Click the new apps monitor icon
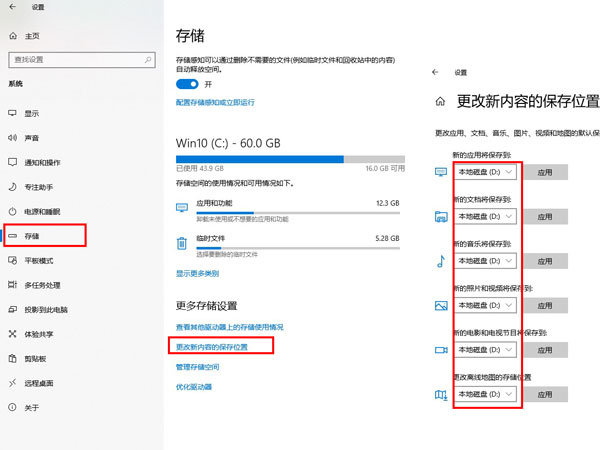 tap(441, 172)
